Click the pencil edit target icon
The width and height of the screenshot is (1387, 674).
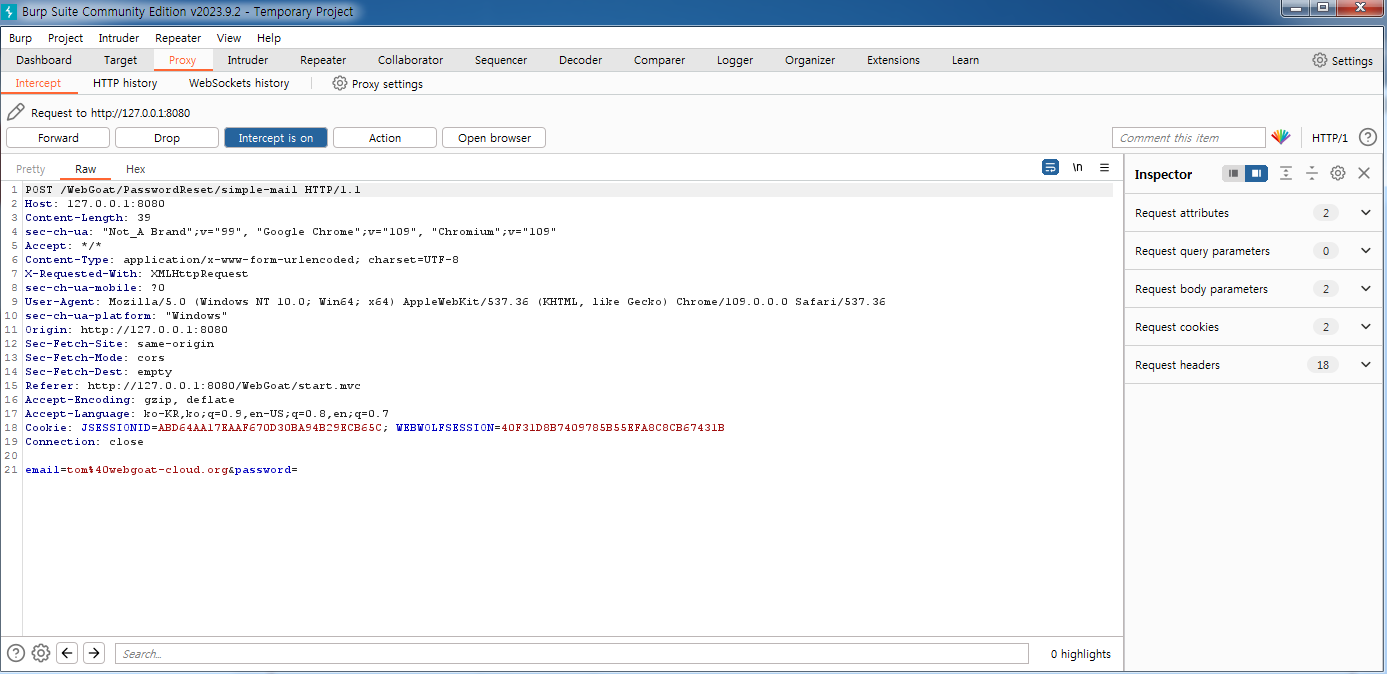[16, 112]
